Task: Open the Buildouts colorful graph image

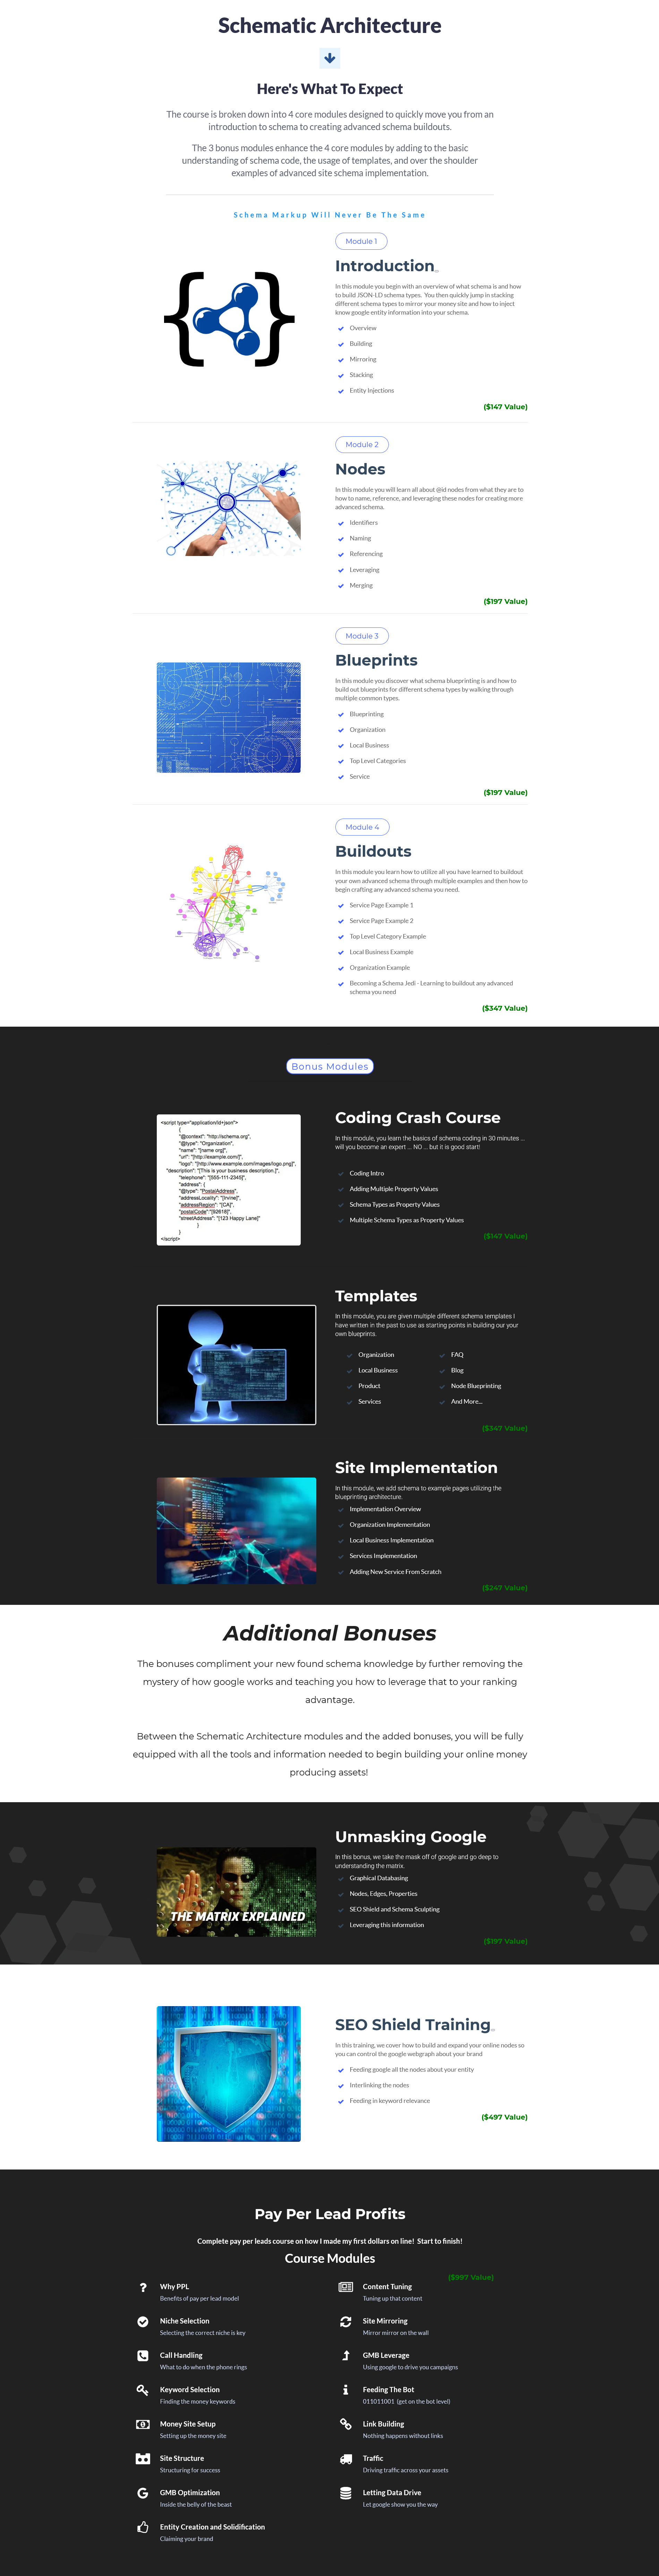Action: click(229, 904)
